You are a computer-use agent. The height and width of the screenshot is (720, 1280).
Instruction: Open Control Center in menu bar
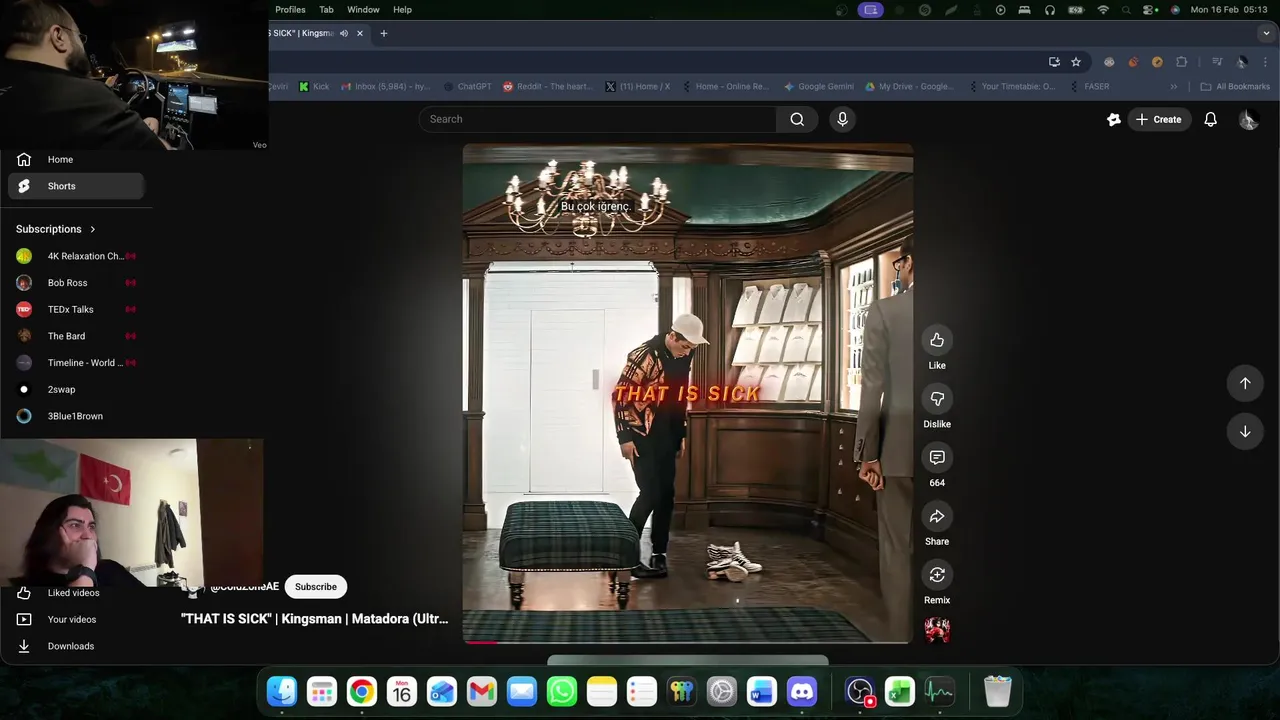(1151, 9)
